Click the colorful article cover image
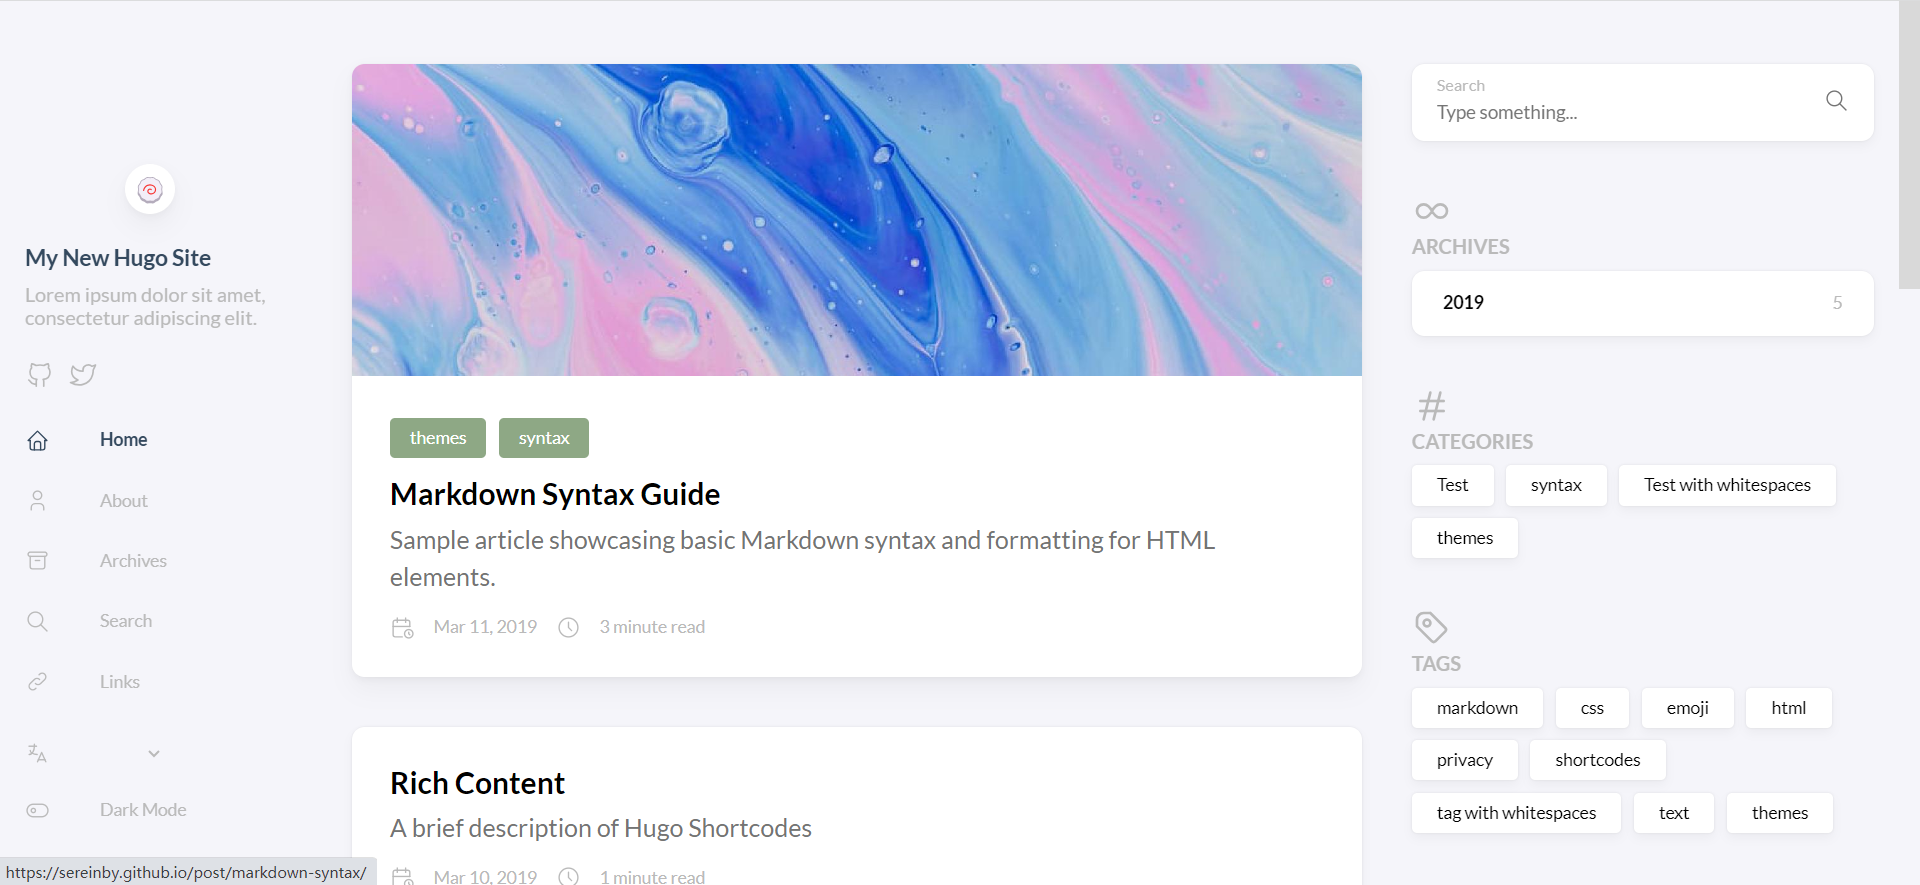The image size is (1920, 885). coord(856,220)
